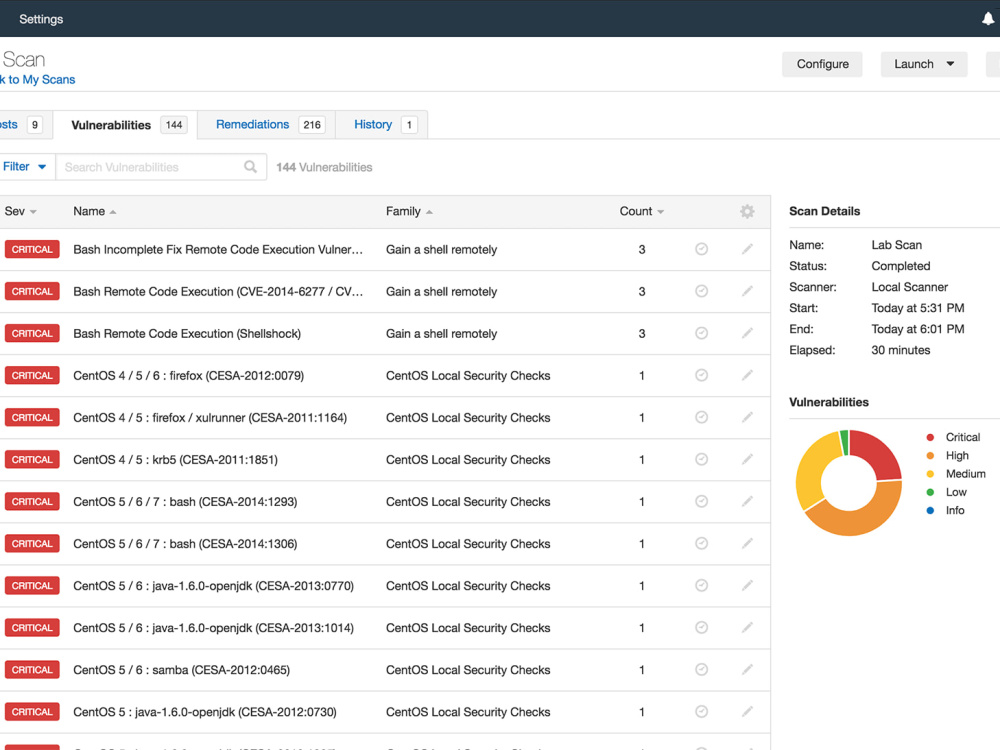Toggle check circle for bash CESA-2014:1293

pyautogui.click(x=702, y=501)
